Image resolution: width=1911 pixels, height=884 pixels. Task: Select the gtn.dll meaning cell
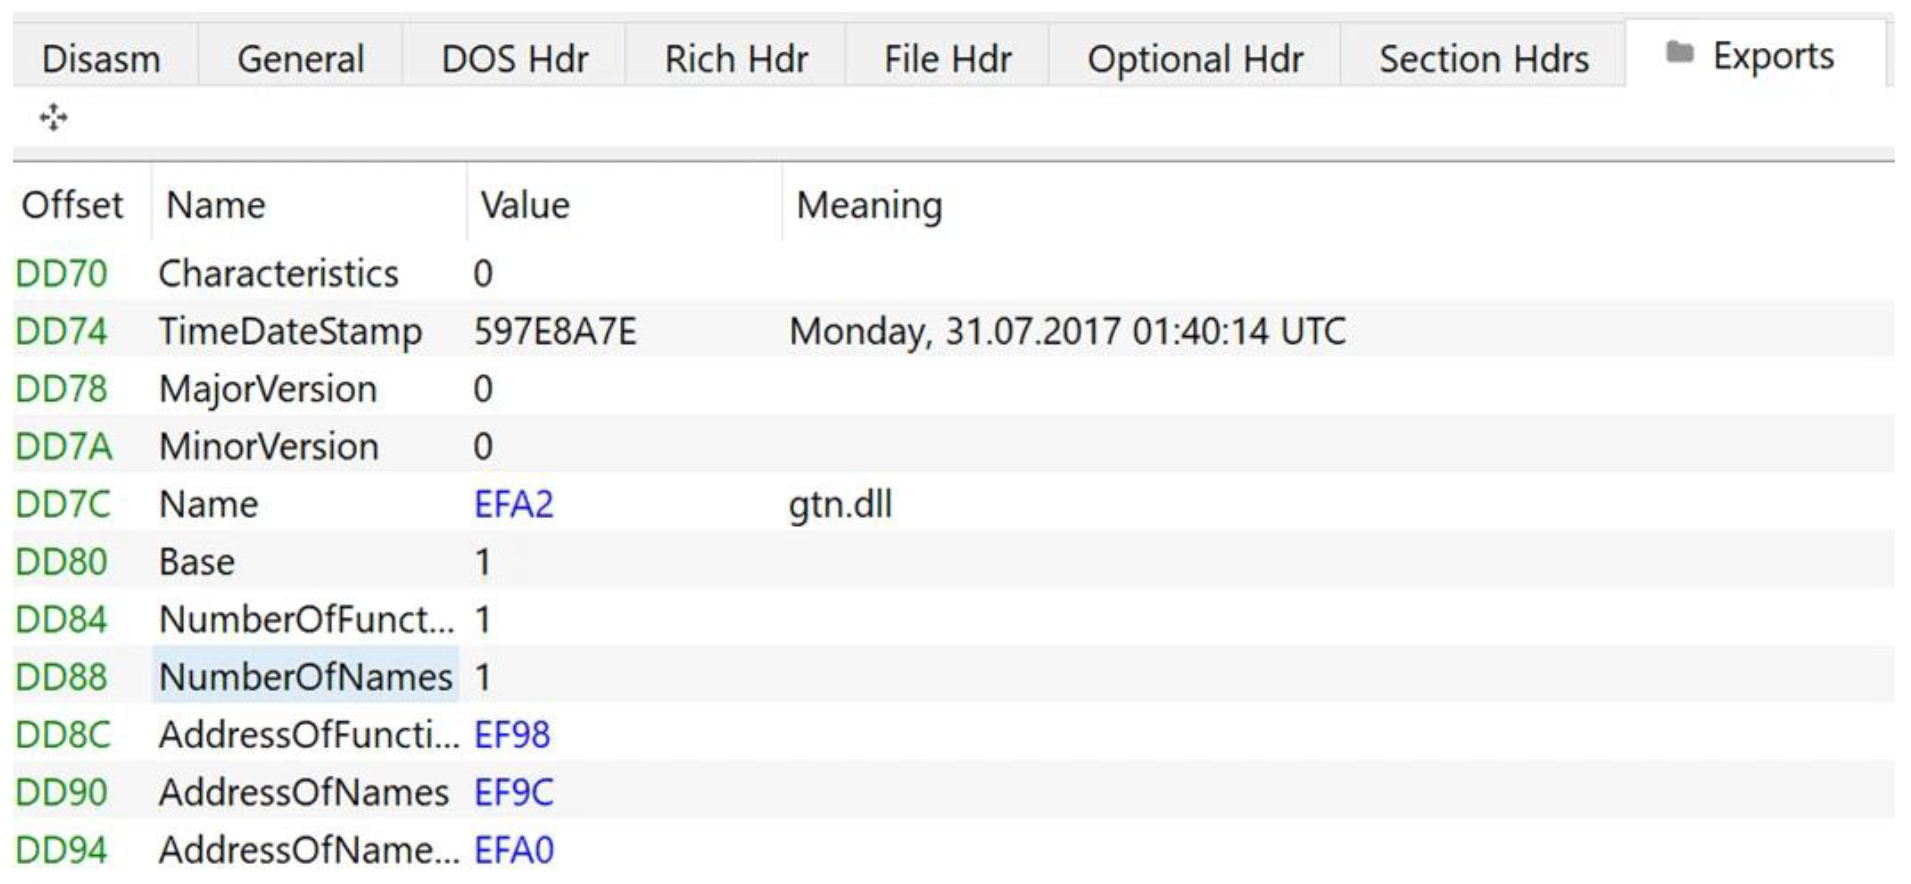[840, 504]
